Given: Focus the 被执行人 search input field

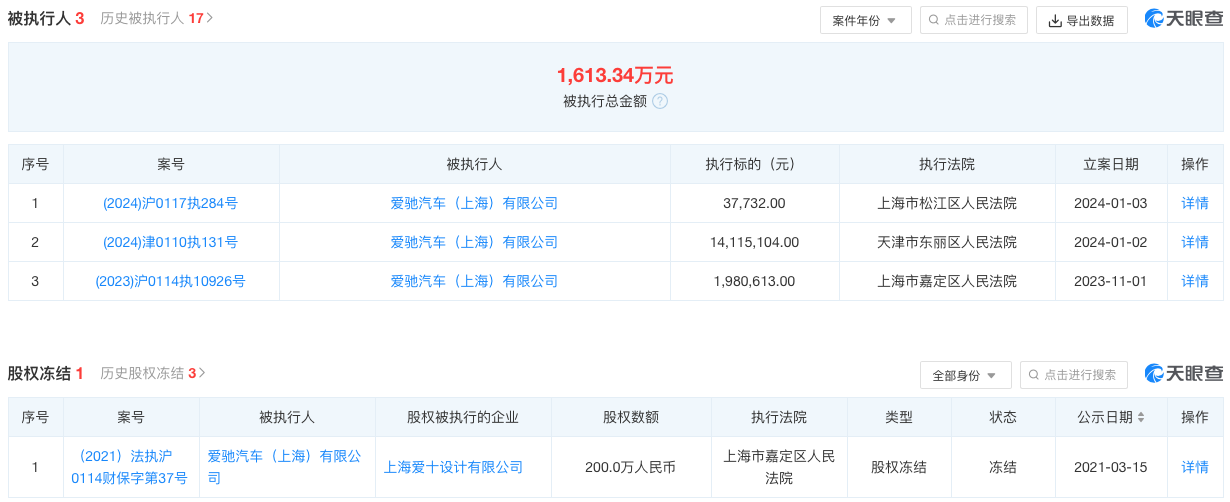Looking at the screenshot, I should point(974,20).
